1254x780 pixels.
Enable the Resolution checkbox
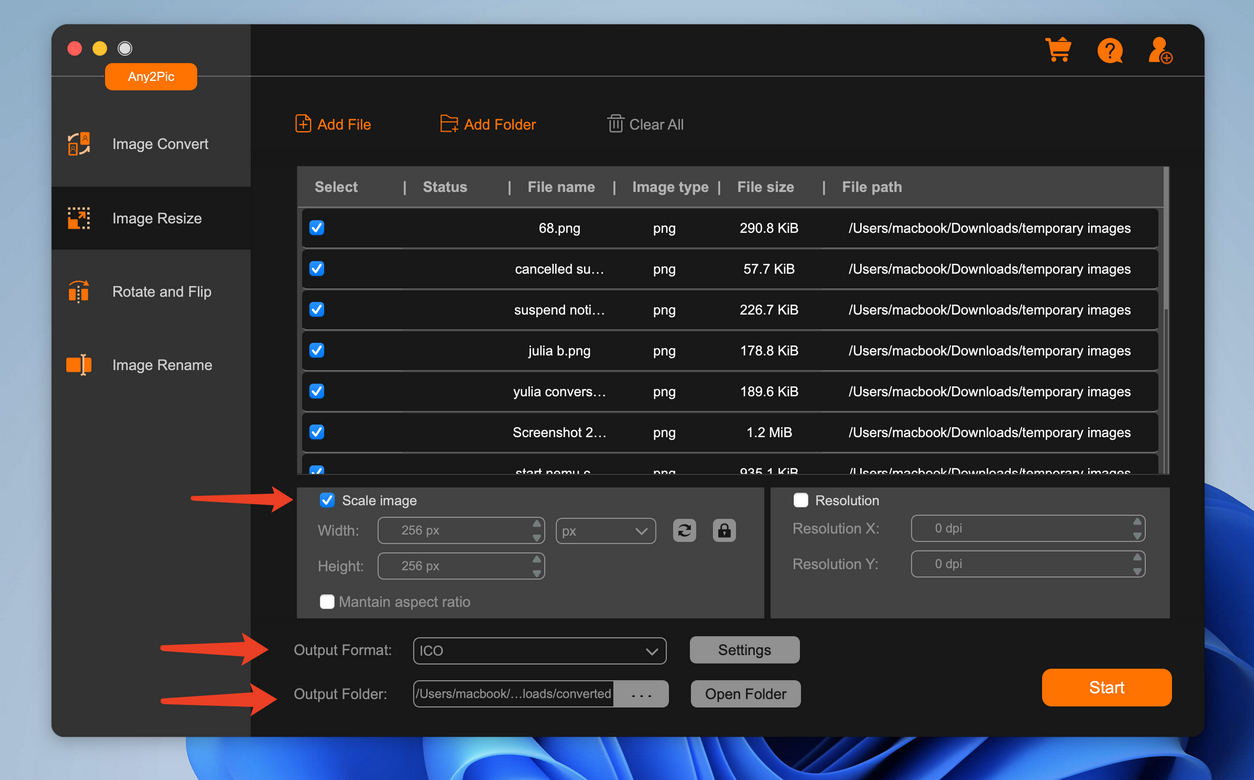coord(800,500)
